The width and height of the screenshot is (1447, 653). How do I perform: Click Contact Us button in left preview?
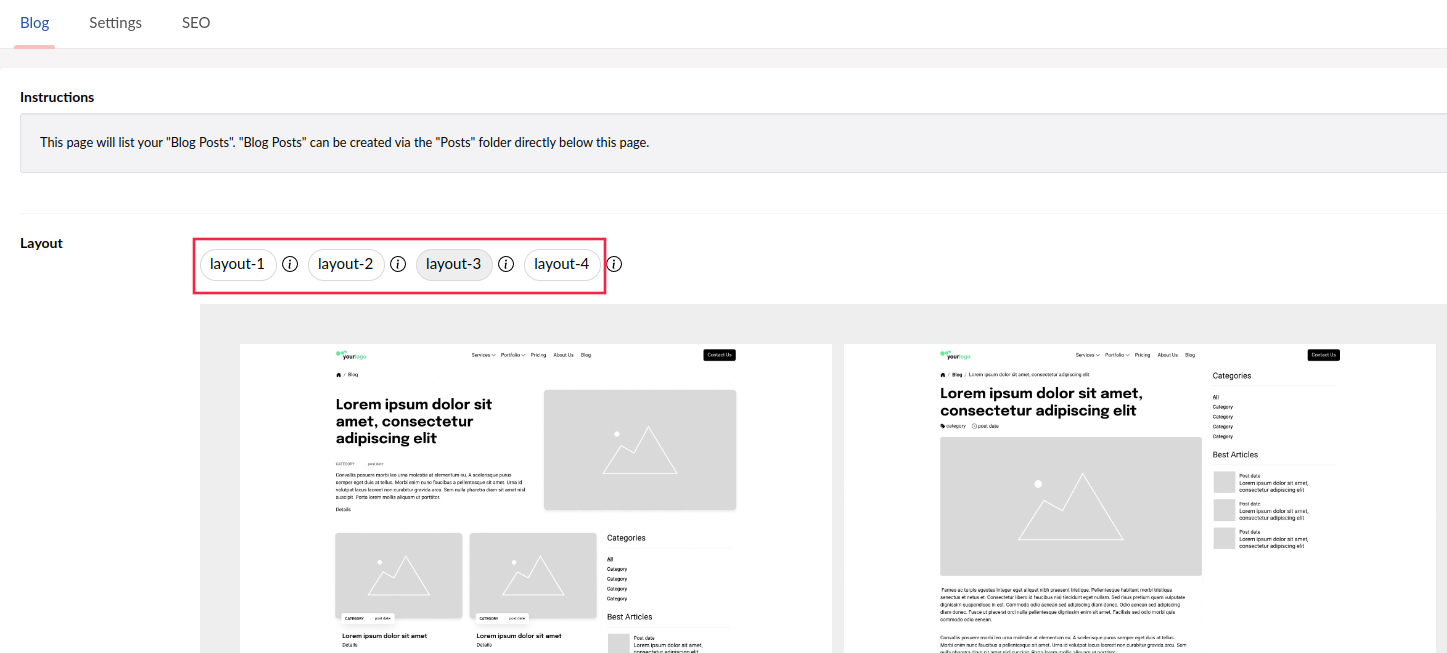click(x=719, y=355)
